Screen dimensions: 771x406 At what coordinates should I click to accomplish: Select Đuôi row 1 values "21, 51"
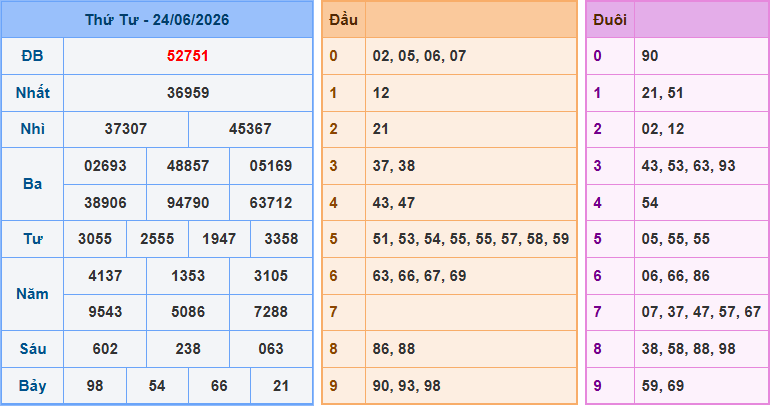click(662, 92)
